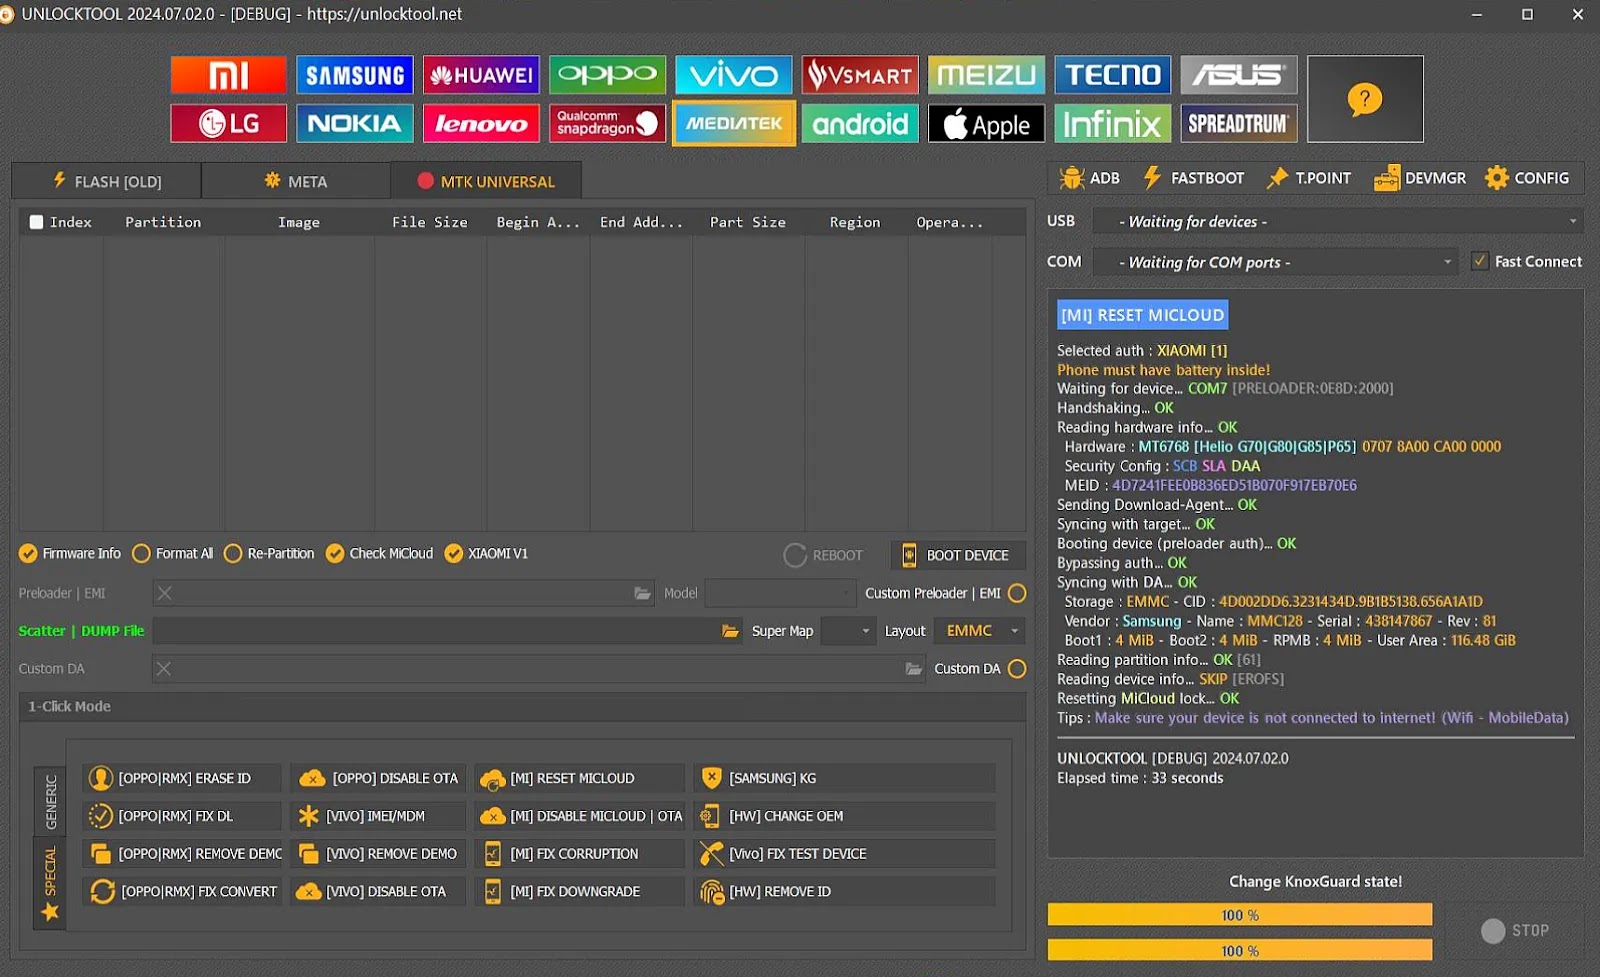
Task: Open the COM ports dropdown
Action: (x=1275, y=262)
